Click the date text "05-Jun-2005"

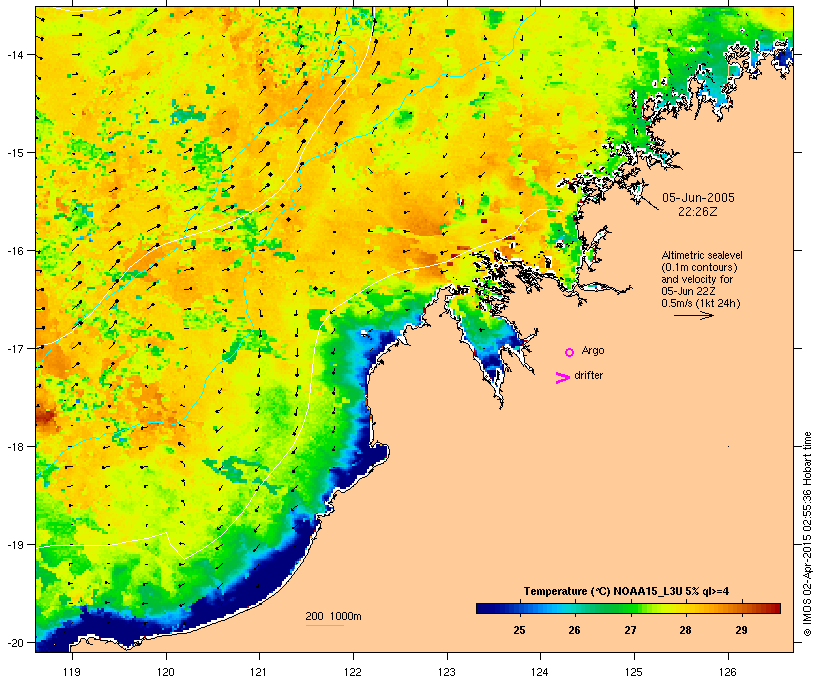click(x=698, y=198)
